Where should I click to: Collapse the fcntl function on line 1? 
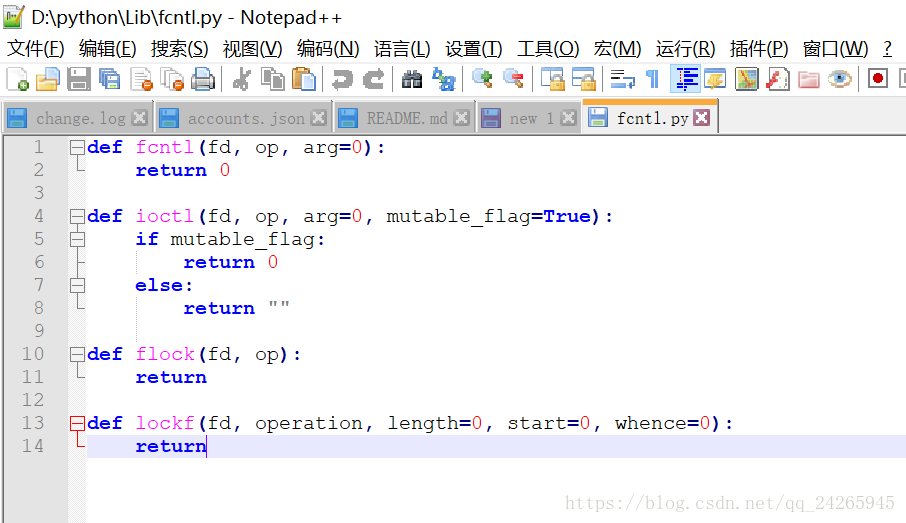tap(77, 148)
